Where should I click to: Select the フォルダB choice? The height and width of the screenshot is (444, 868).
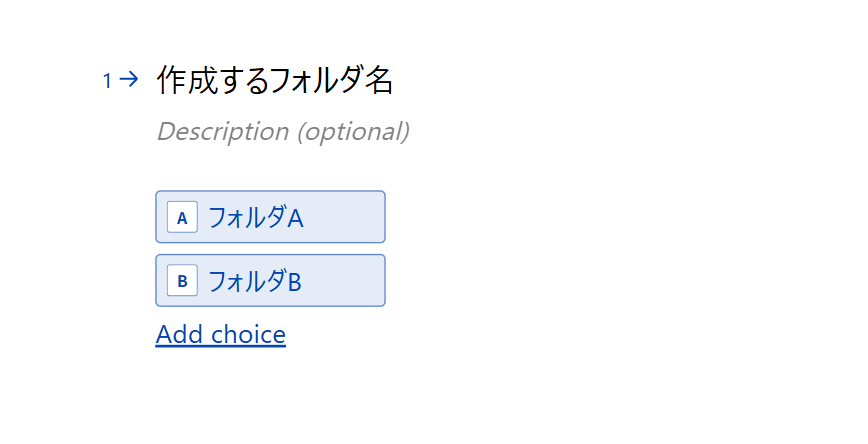270,281
